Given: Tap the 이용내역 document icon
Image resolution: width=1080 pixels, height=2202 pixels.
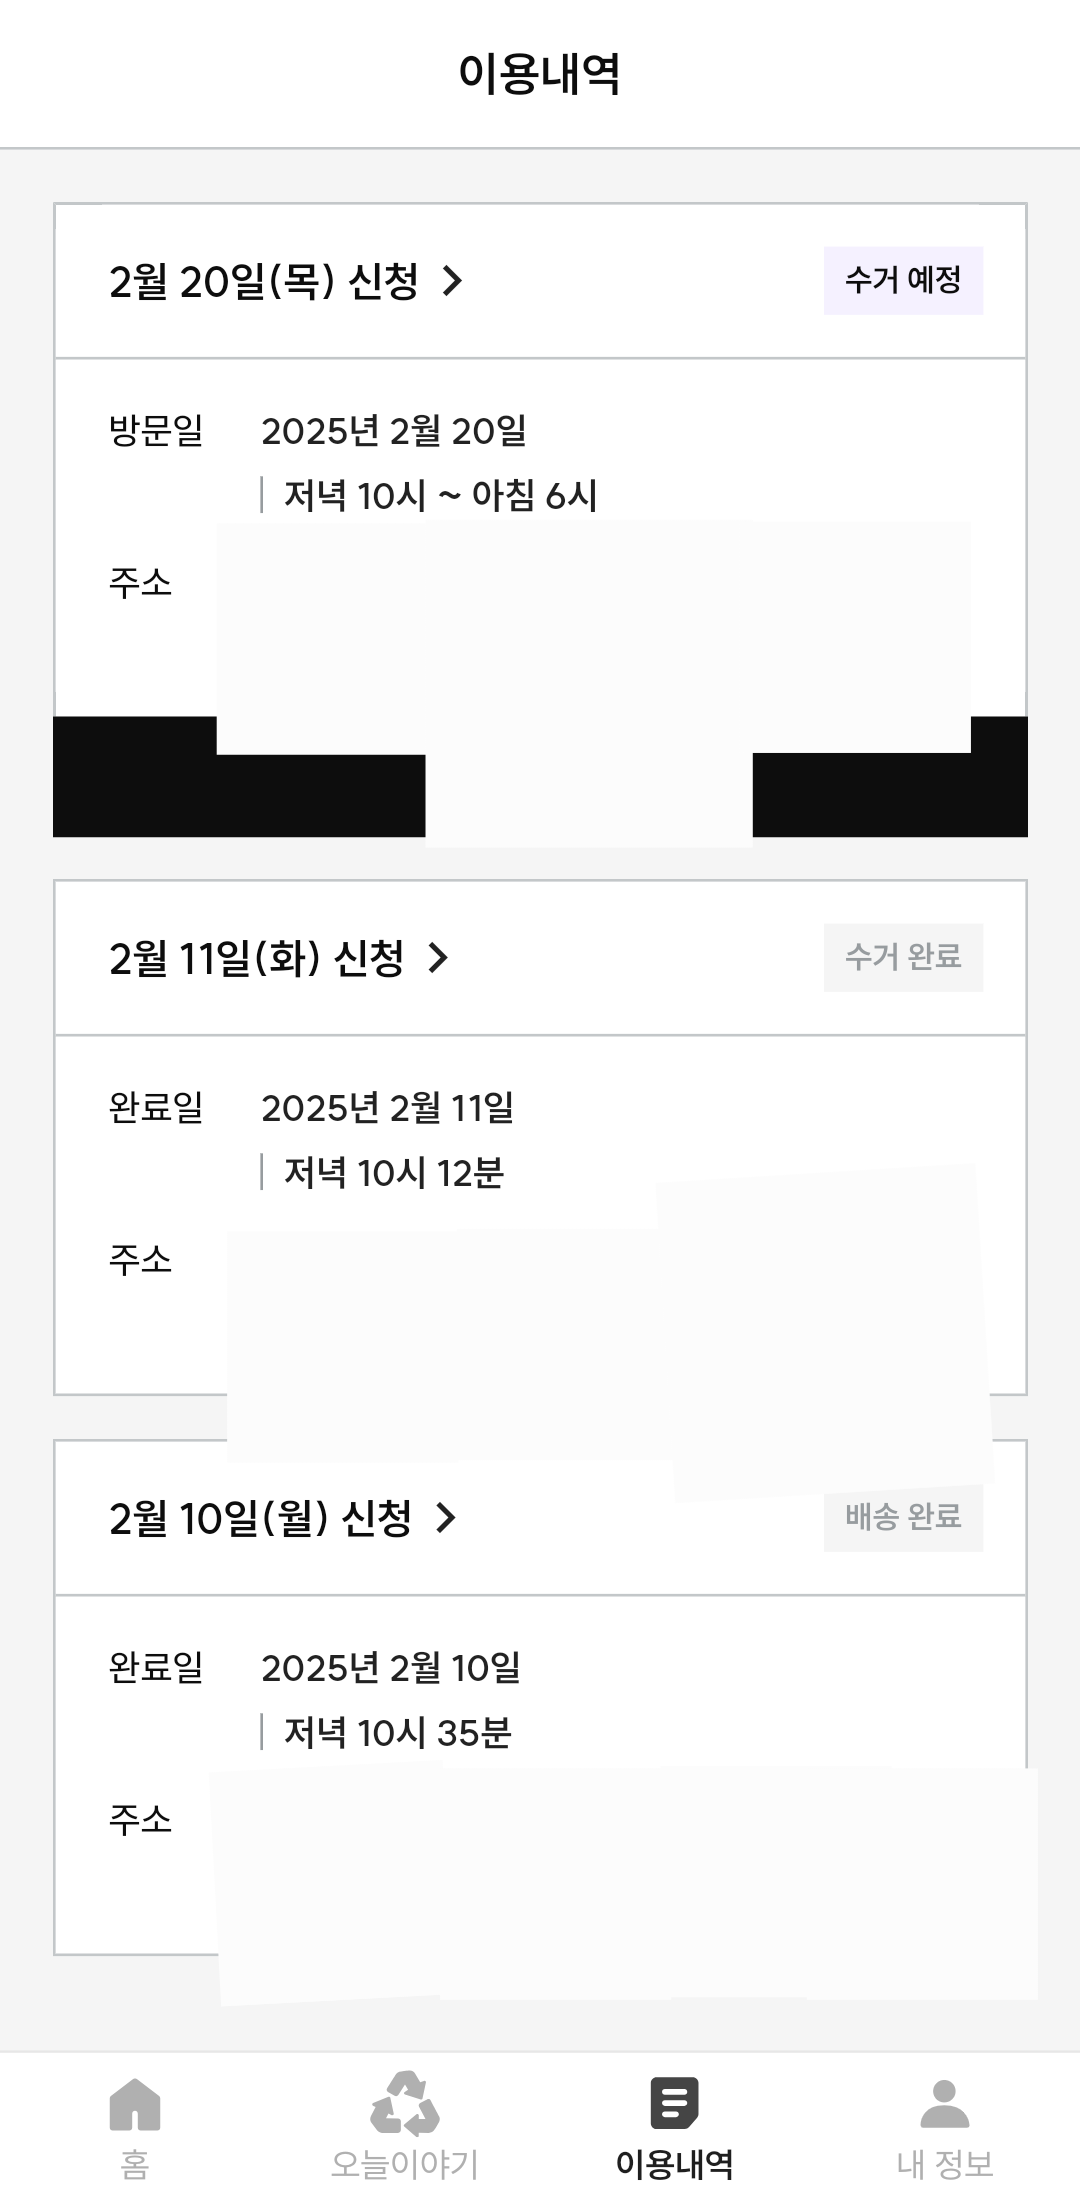Looking at the screenshot, I should (x=674, y=2102).
